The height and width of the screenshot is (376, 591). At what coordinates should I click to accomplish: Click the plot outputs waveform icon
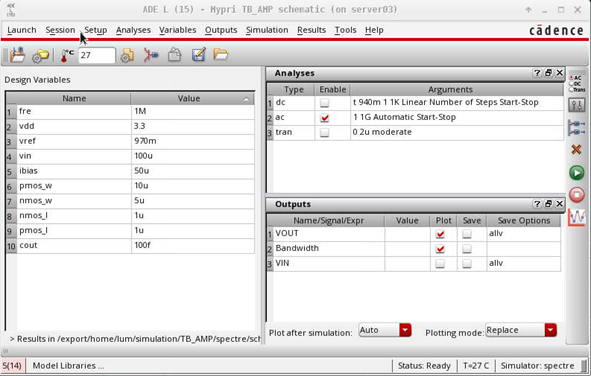(577, 217)
